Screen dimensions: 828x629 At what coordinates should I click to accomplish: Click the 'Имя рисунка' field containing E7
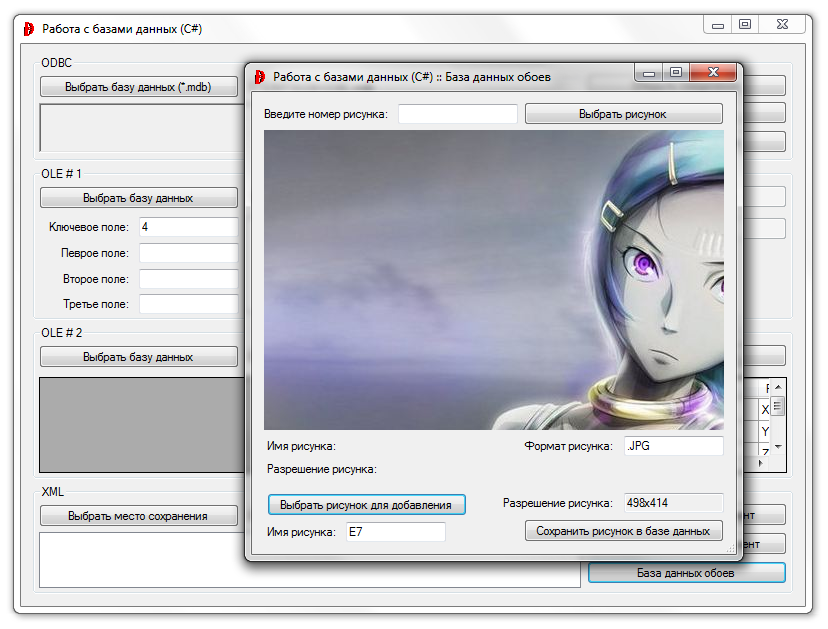tap(396, 532)
